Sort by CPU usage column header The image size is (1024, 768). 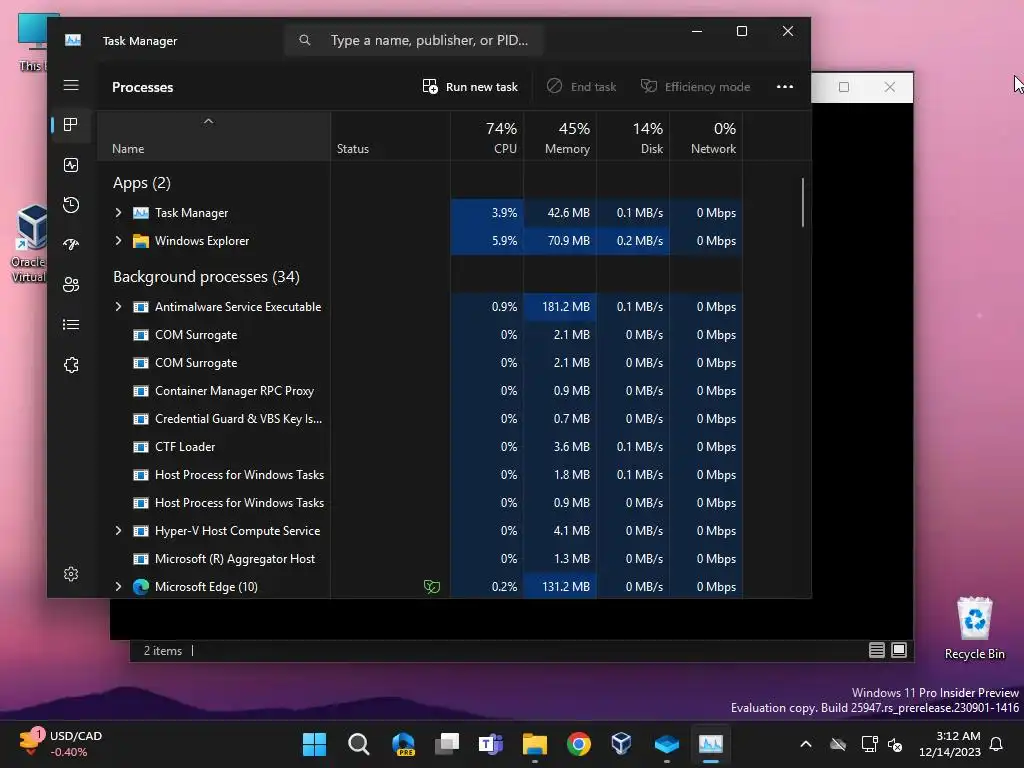coord(487,137)
